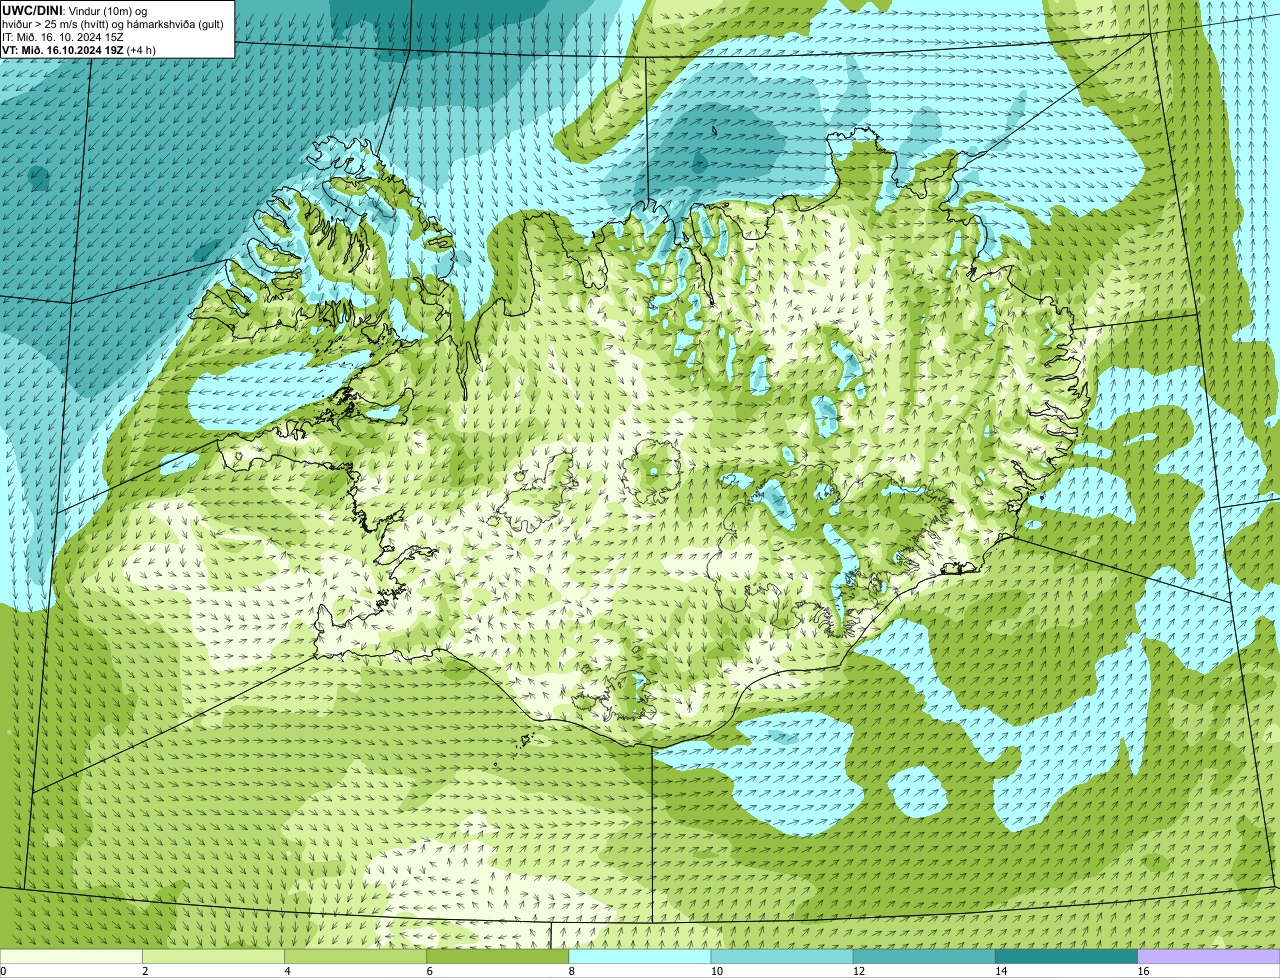Click the lavender above-16 m/s legend swatch
The image size is (1280, 978).
click(1209, 957)
